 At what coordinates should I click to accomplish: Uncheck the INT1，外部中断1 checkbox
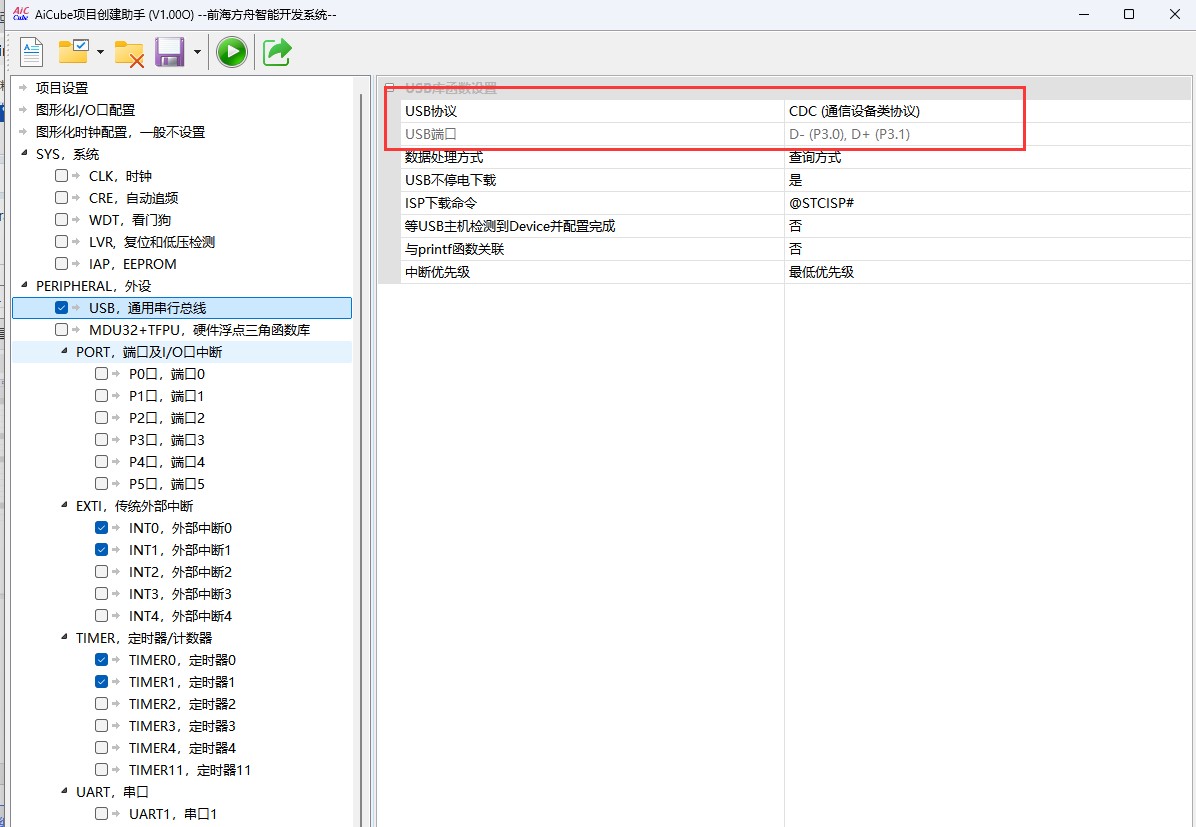tap(101, 550)
